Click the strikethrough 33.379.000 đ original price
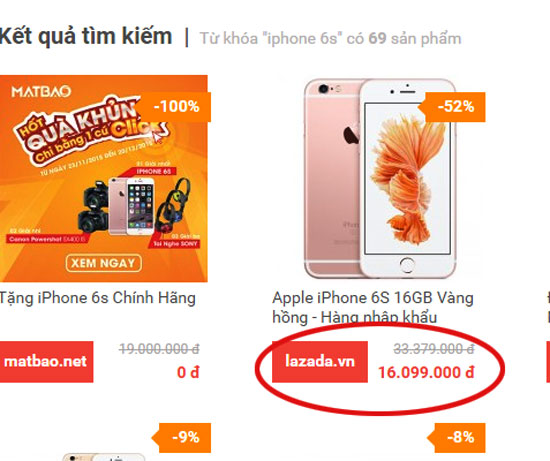 coord(434,349)
